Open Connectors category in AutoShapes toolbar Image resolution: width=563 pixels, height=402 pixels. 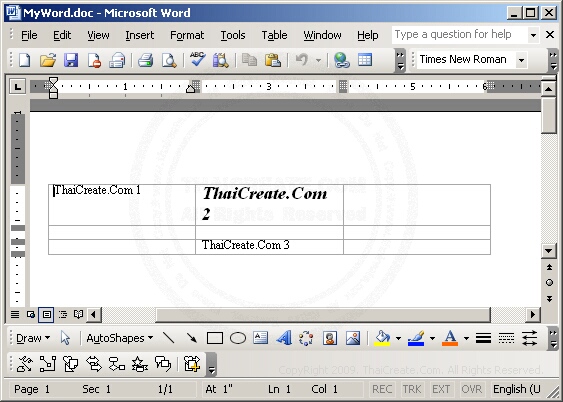click(x=48, y=364)
